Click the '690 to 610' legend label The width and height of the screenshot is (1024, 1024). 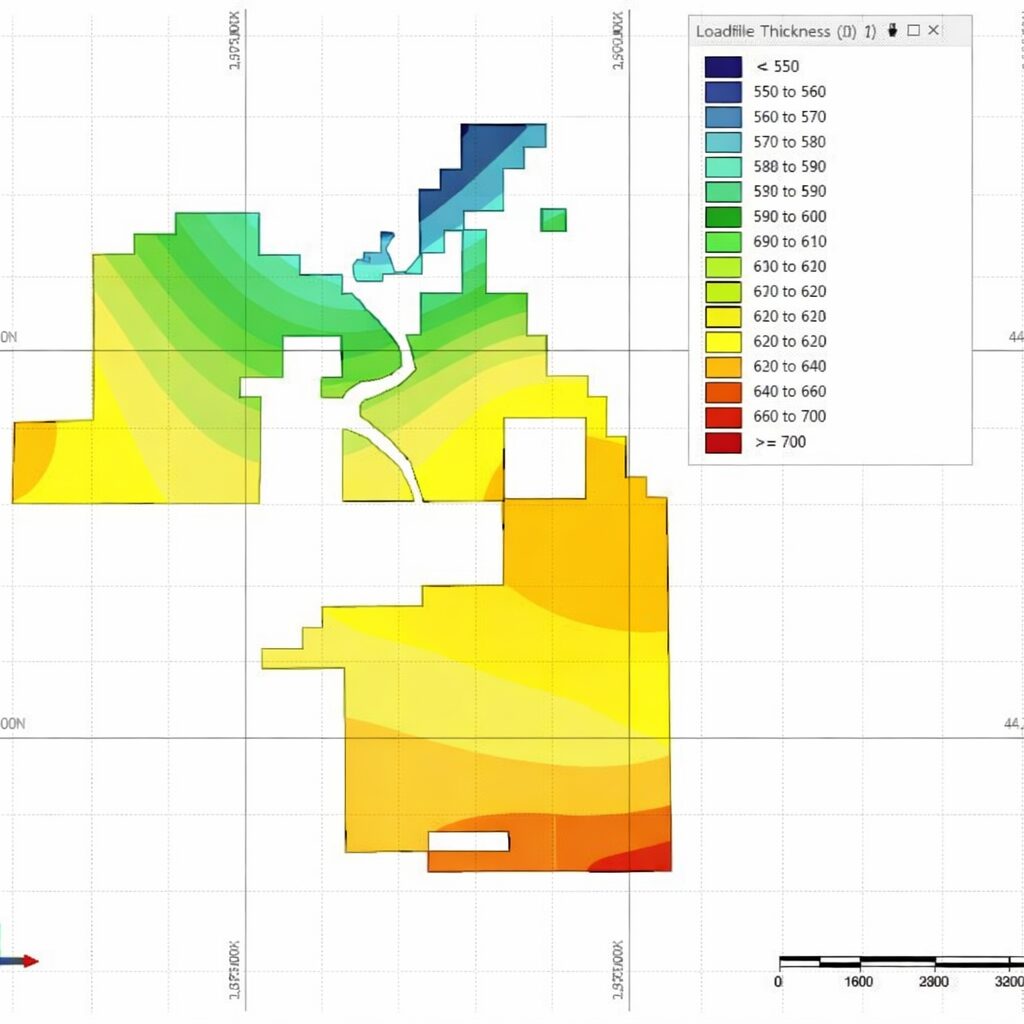click(x=789, y=242)
